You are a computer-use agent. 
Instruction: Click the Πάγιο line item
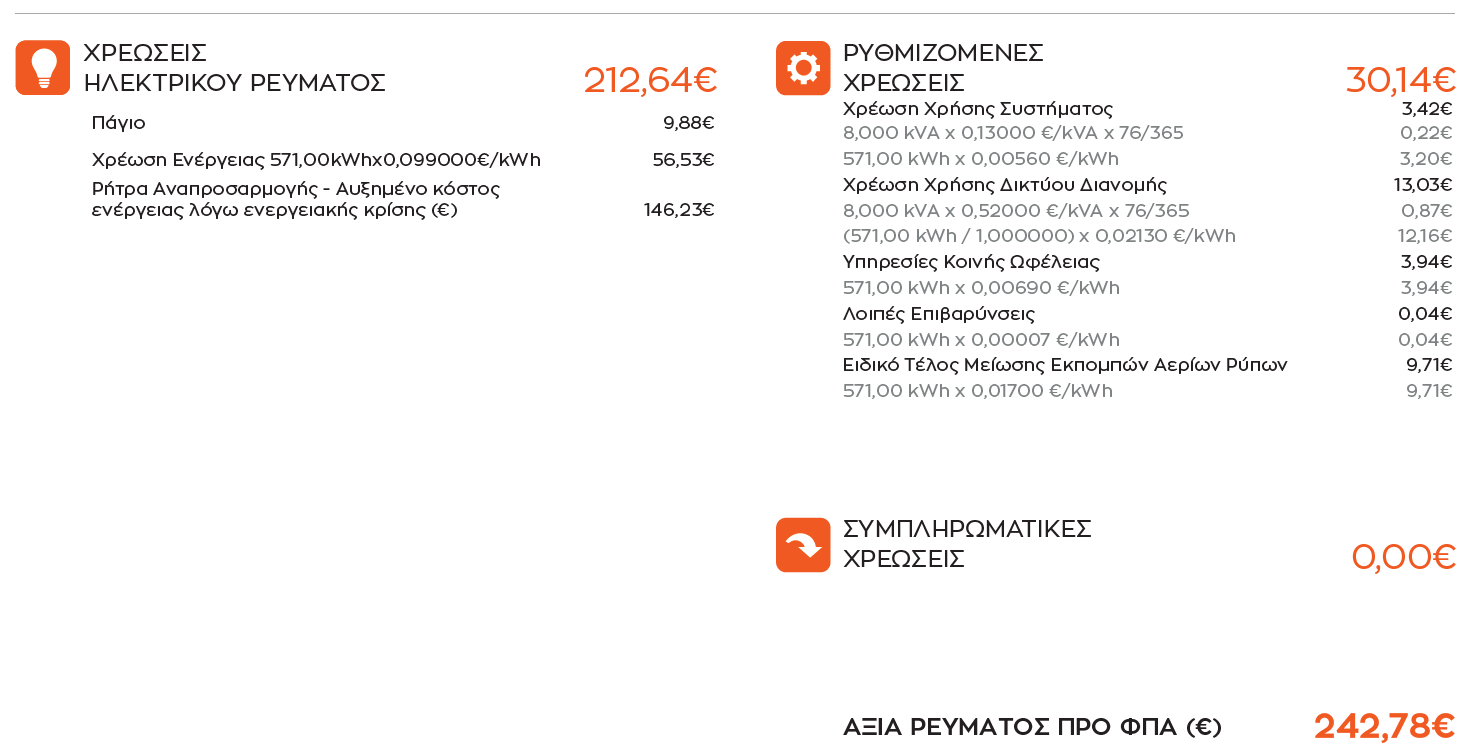[403, 123]
